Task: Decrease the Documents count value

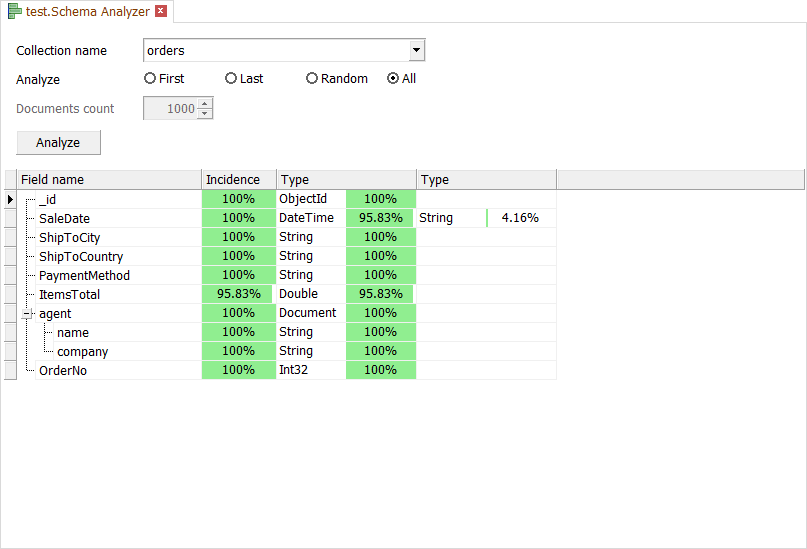Action: pyautogui.click(x=205, y=113)
